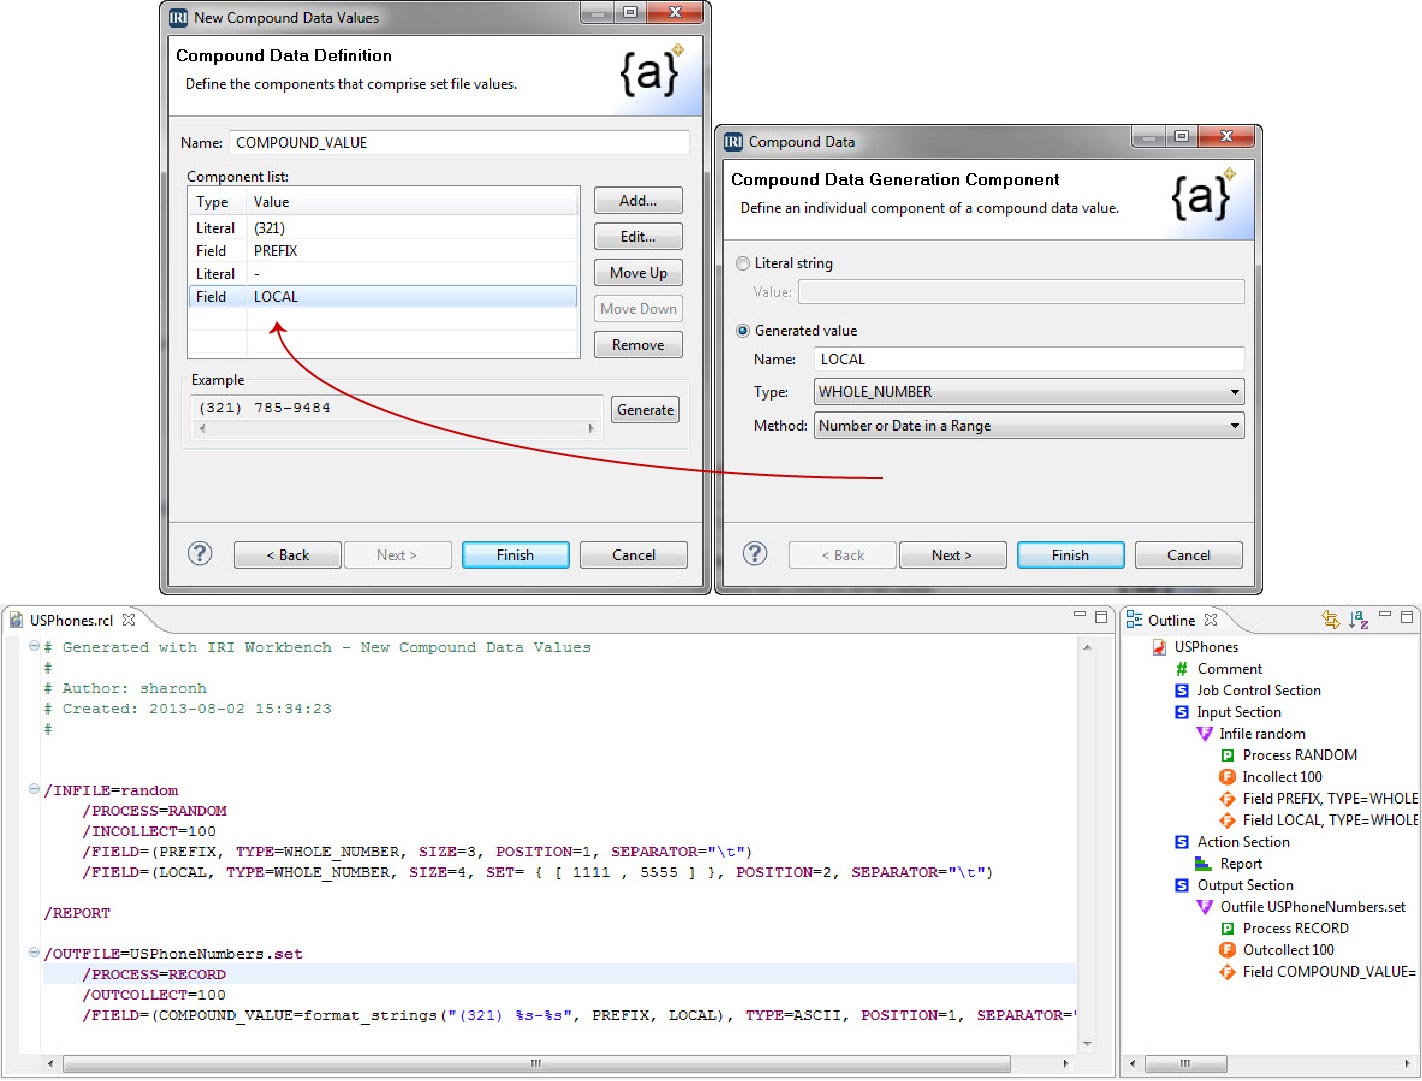The width and height of the screenshot is (1422, 1081).
Task: Select Field PREFIX row in component list
Action: (x=383, y=251)
